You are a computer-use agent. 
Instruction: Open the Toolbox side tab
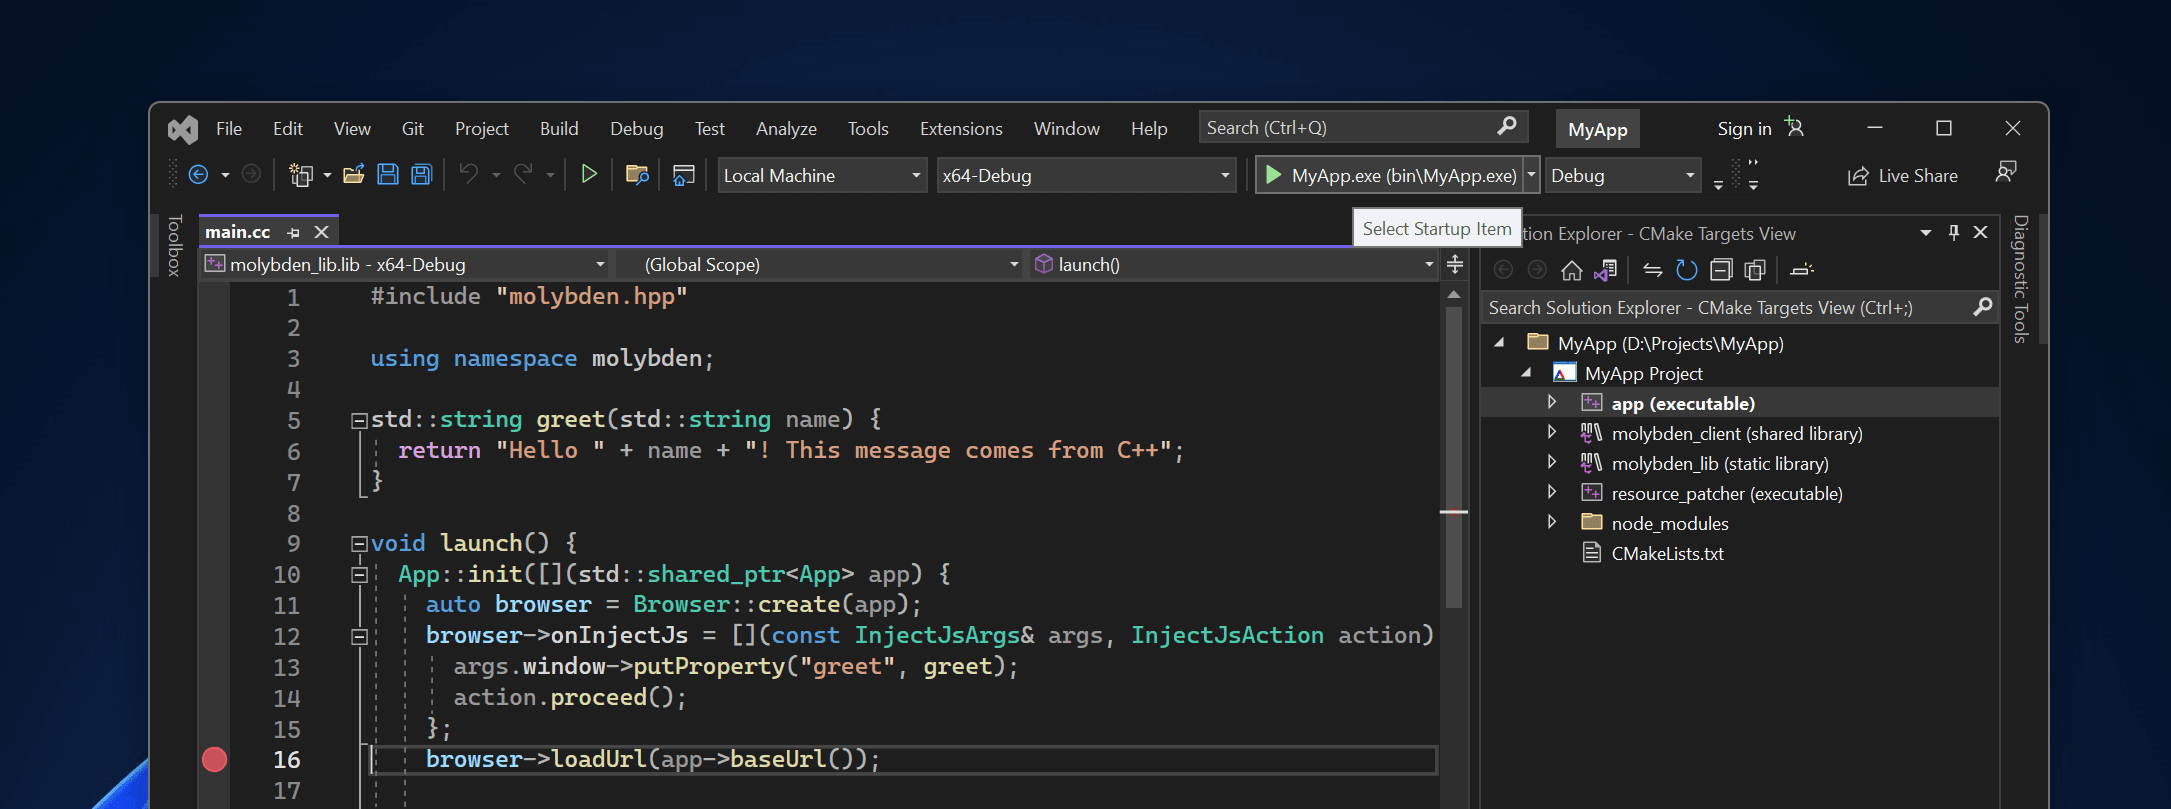click(x=174, y=245)
